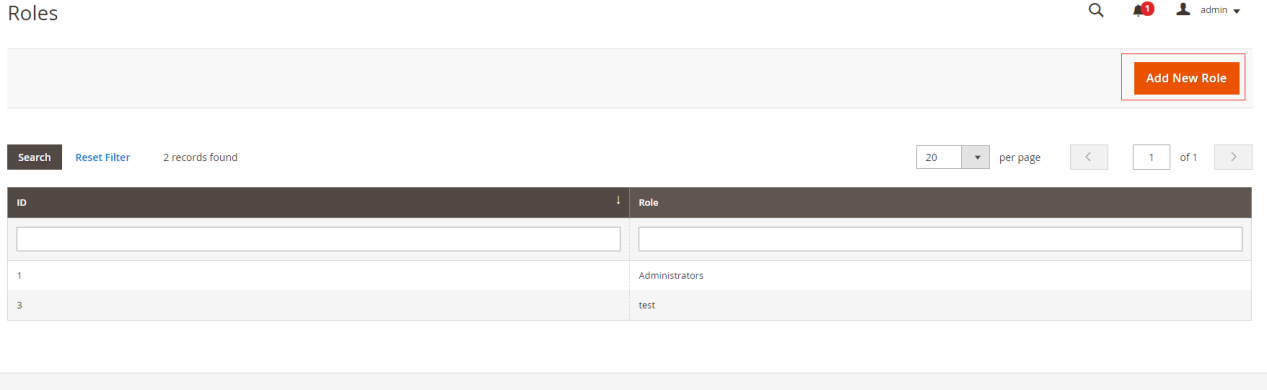Sort by the Role column header
The width and height of the screenshot is (1267, 390).
click(940, 202)
